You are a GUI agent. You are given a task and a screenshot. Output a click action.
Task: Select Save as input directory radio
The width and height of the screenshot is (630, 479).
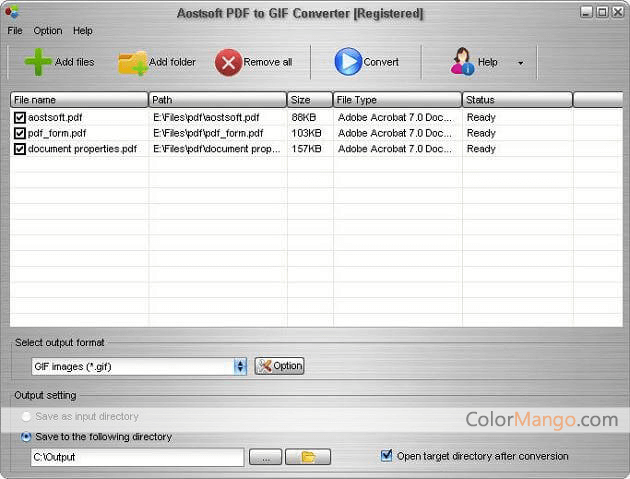tap(26, 417)
